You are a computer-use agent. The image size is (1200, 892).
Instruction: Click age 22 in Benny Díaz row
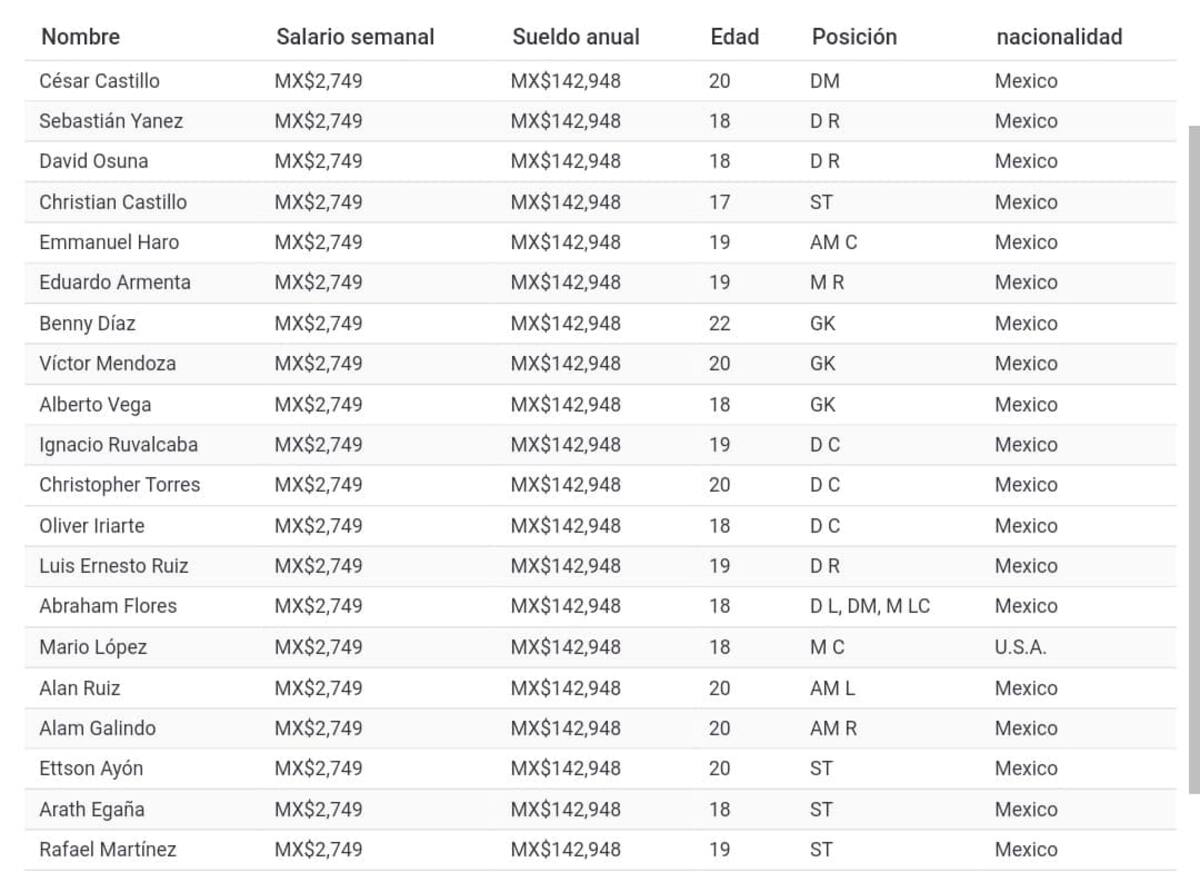tap(719, 323)
